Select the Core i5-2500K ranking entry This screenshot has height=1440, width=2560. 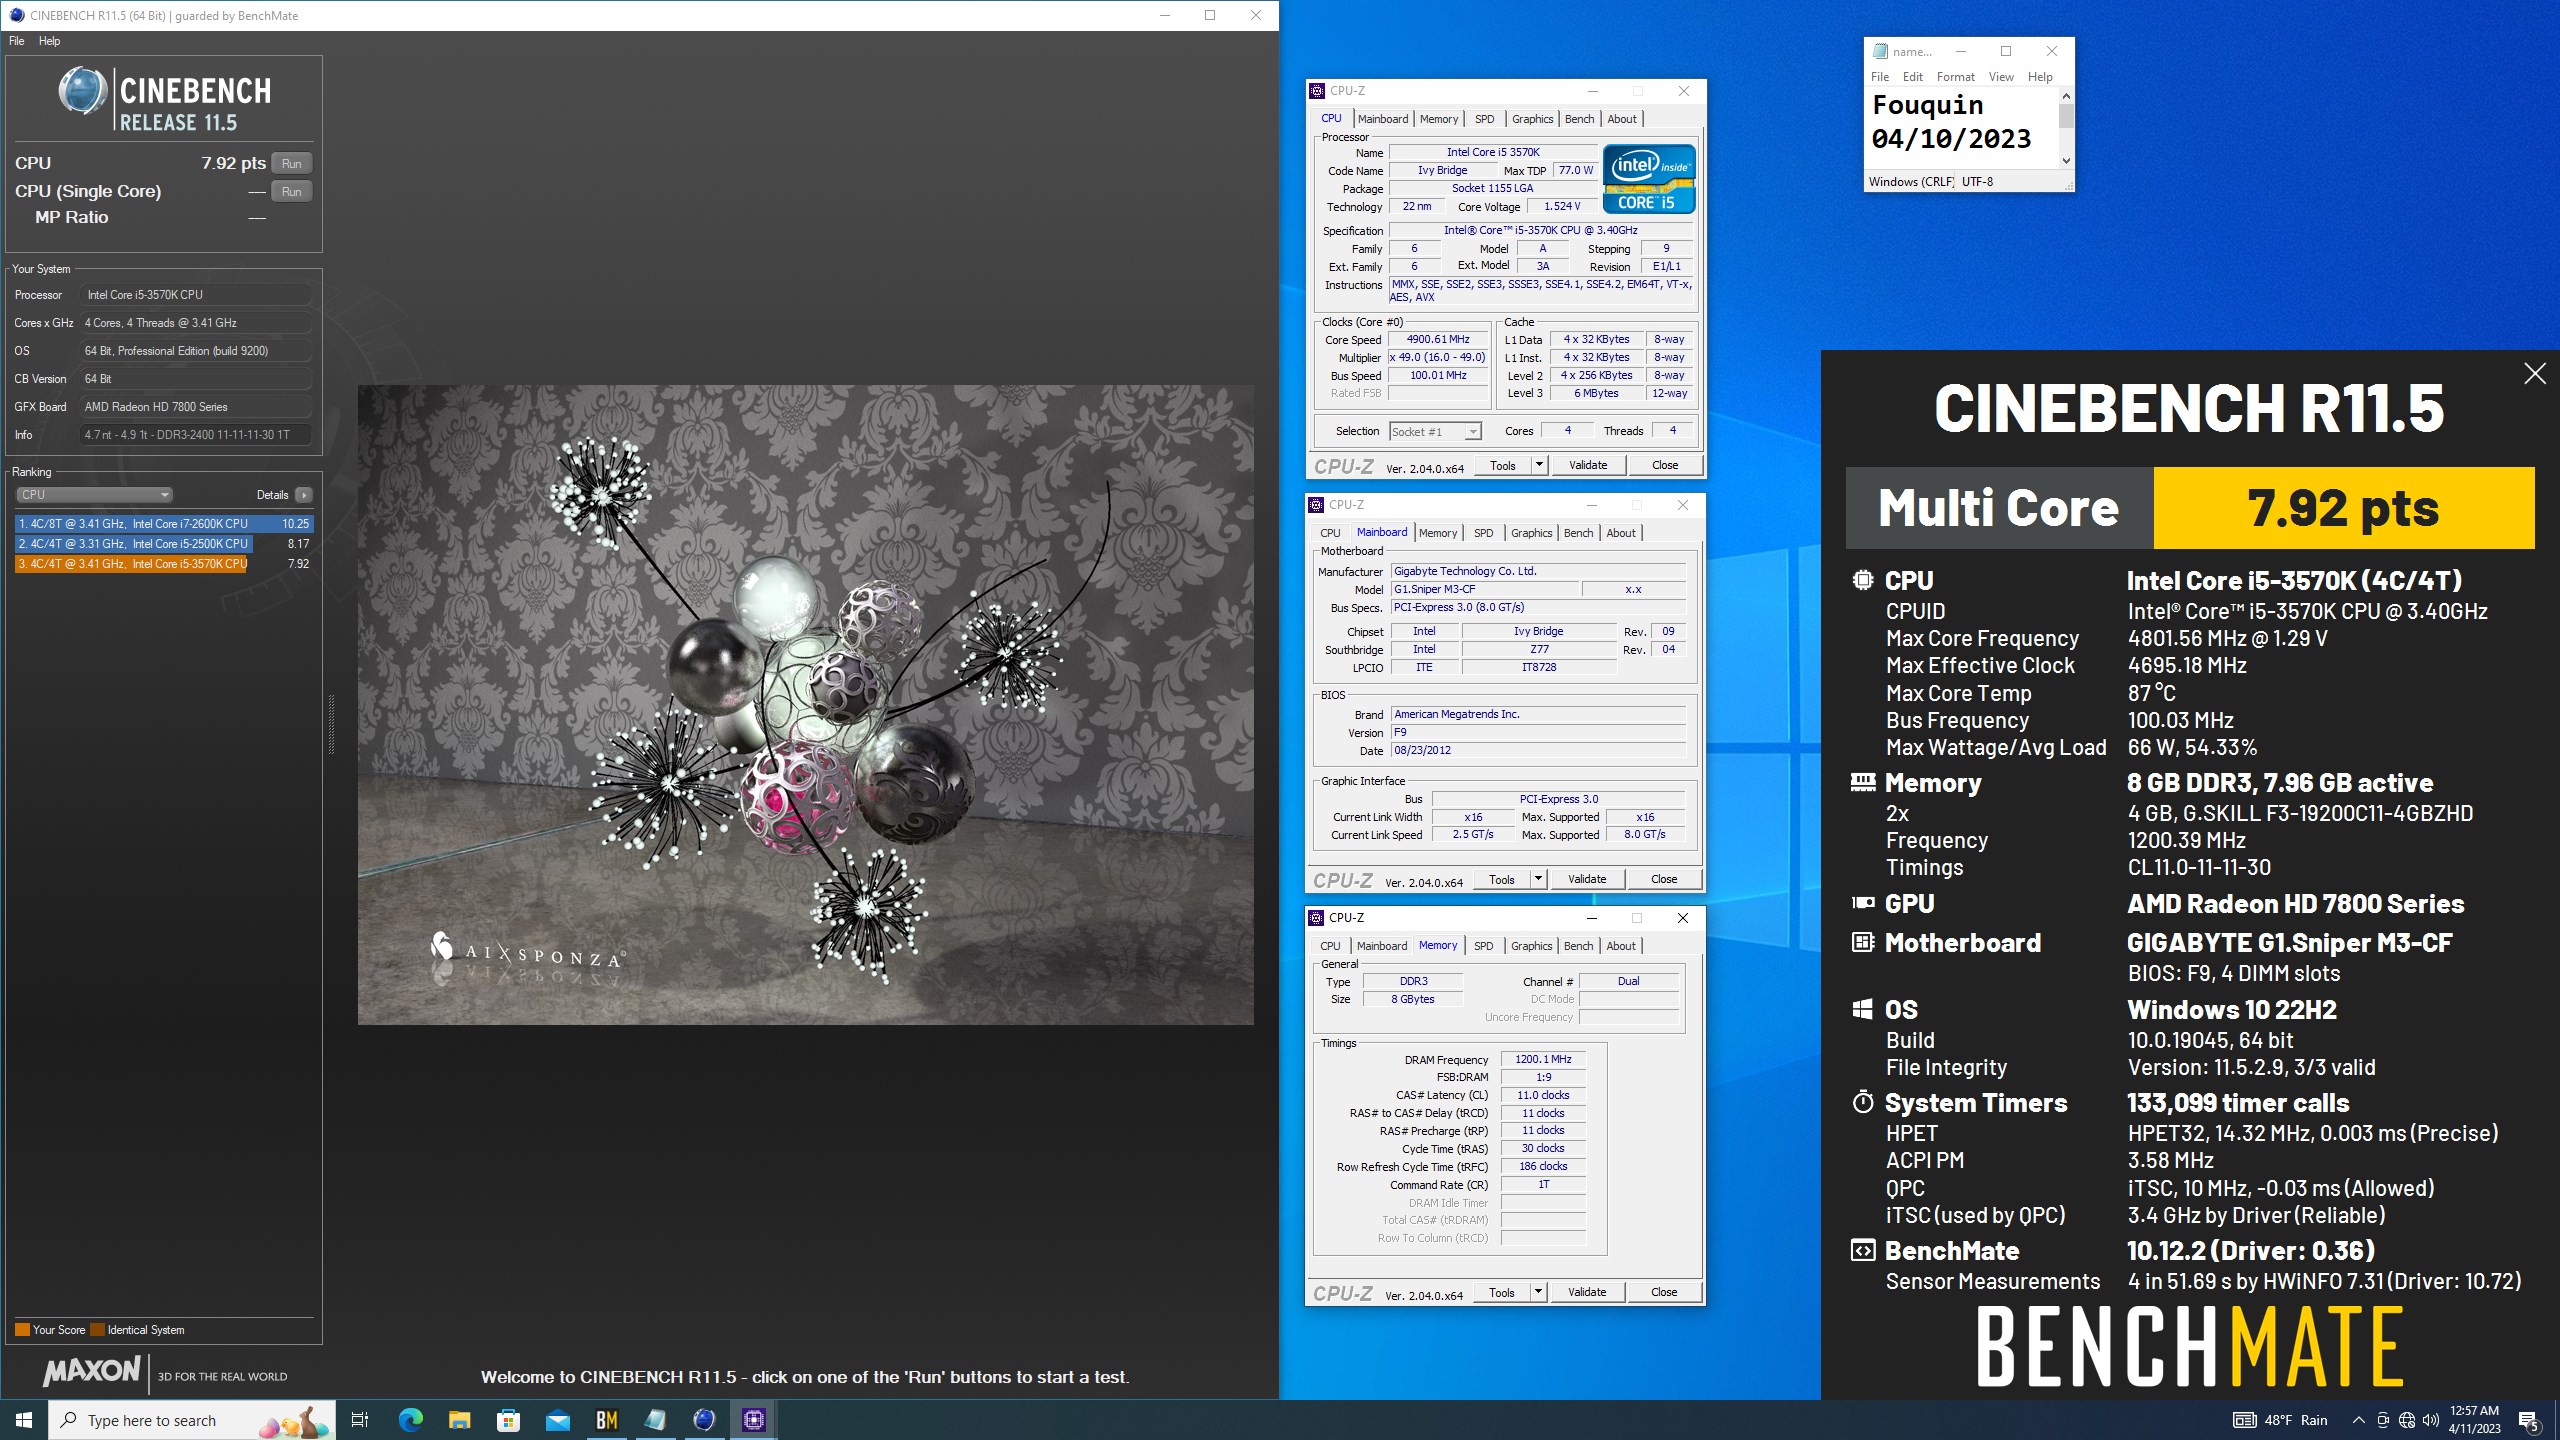164,544
